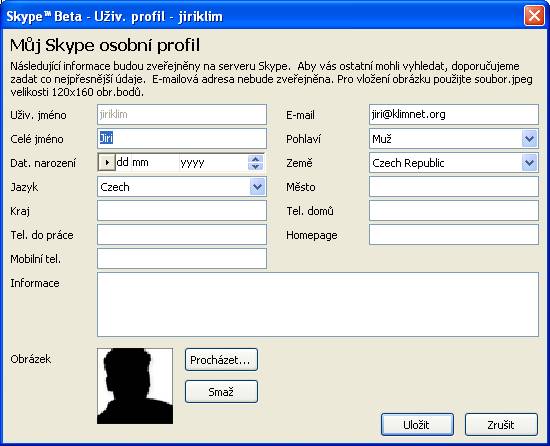
Task: Cancel with the Zrušit button
Action: pos(501,425)
